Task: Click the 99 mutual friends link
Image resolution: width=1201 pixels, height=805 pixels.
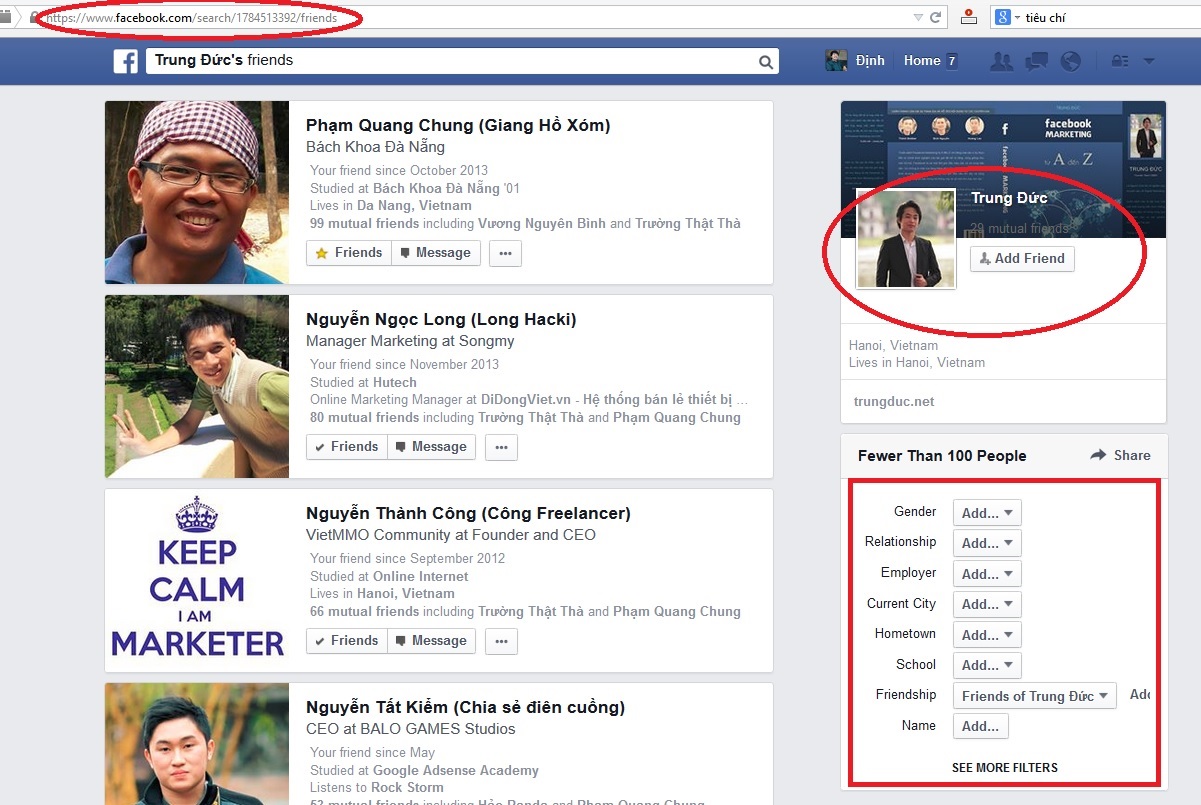Action: pos(365,223)
